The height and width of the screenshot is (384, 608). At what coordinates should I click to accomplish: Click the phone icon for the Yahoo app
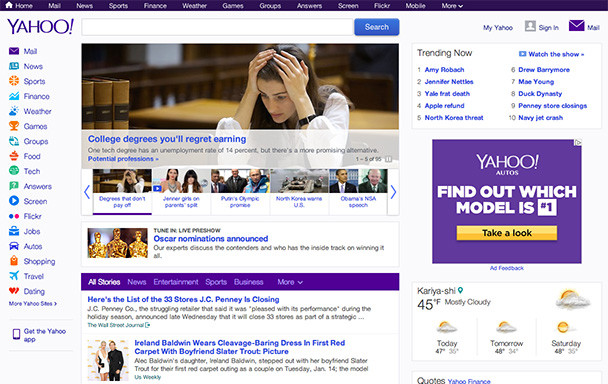tap(16, 334)
